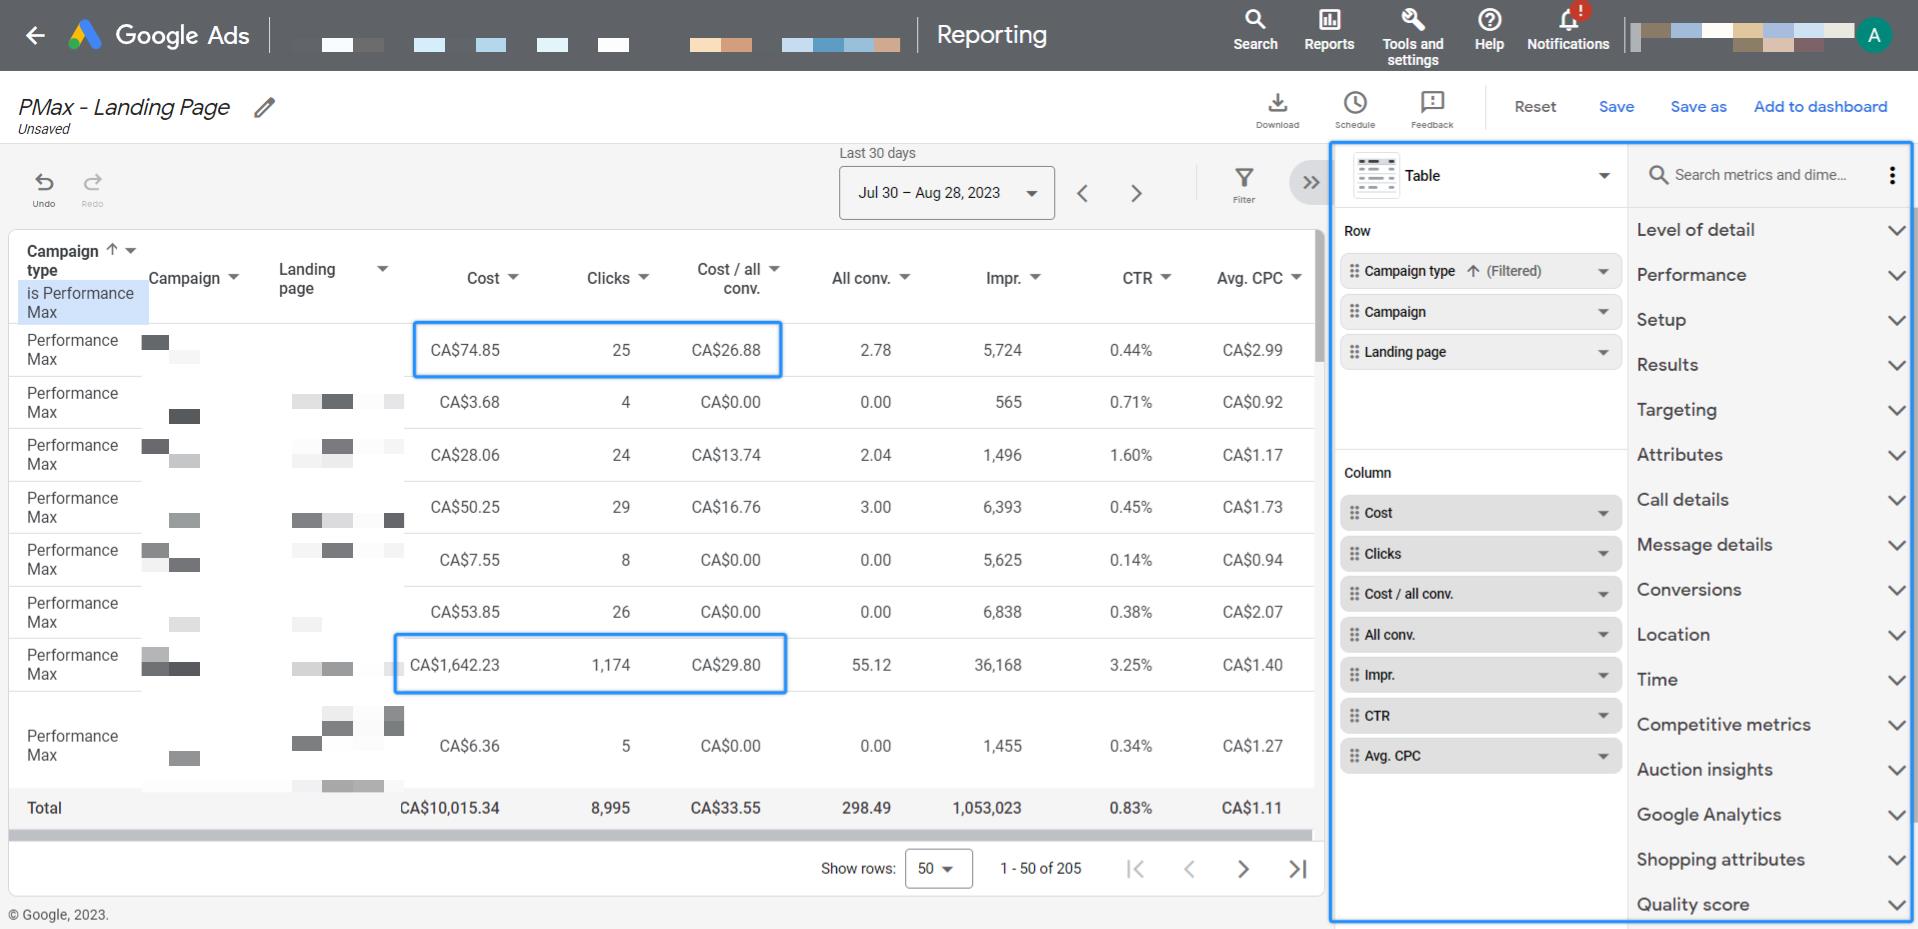Click Search metrics and dimensions field

pos(1760,175)
